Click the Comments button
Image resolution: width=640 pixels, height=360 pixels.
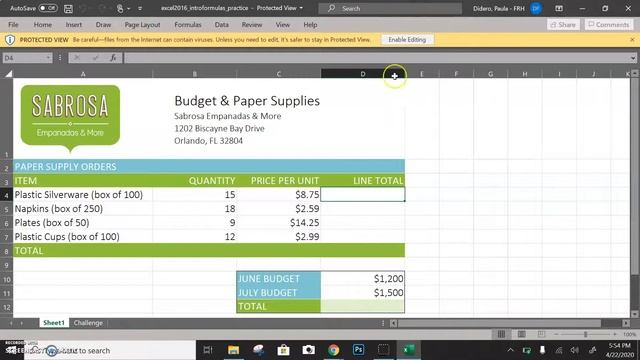click(609, 25)
